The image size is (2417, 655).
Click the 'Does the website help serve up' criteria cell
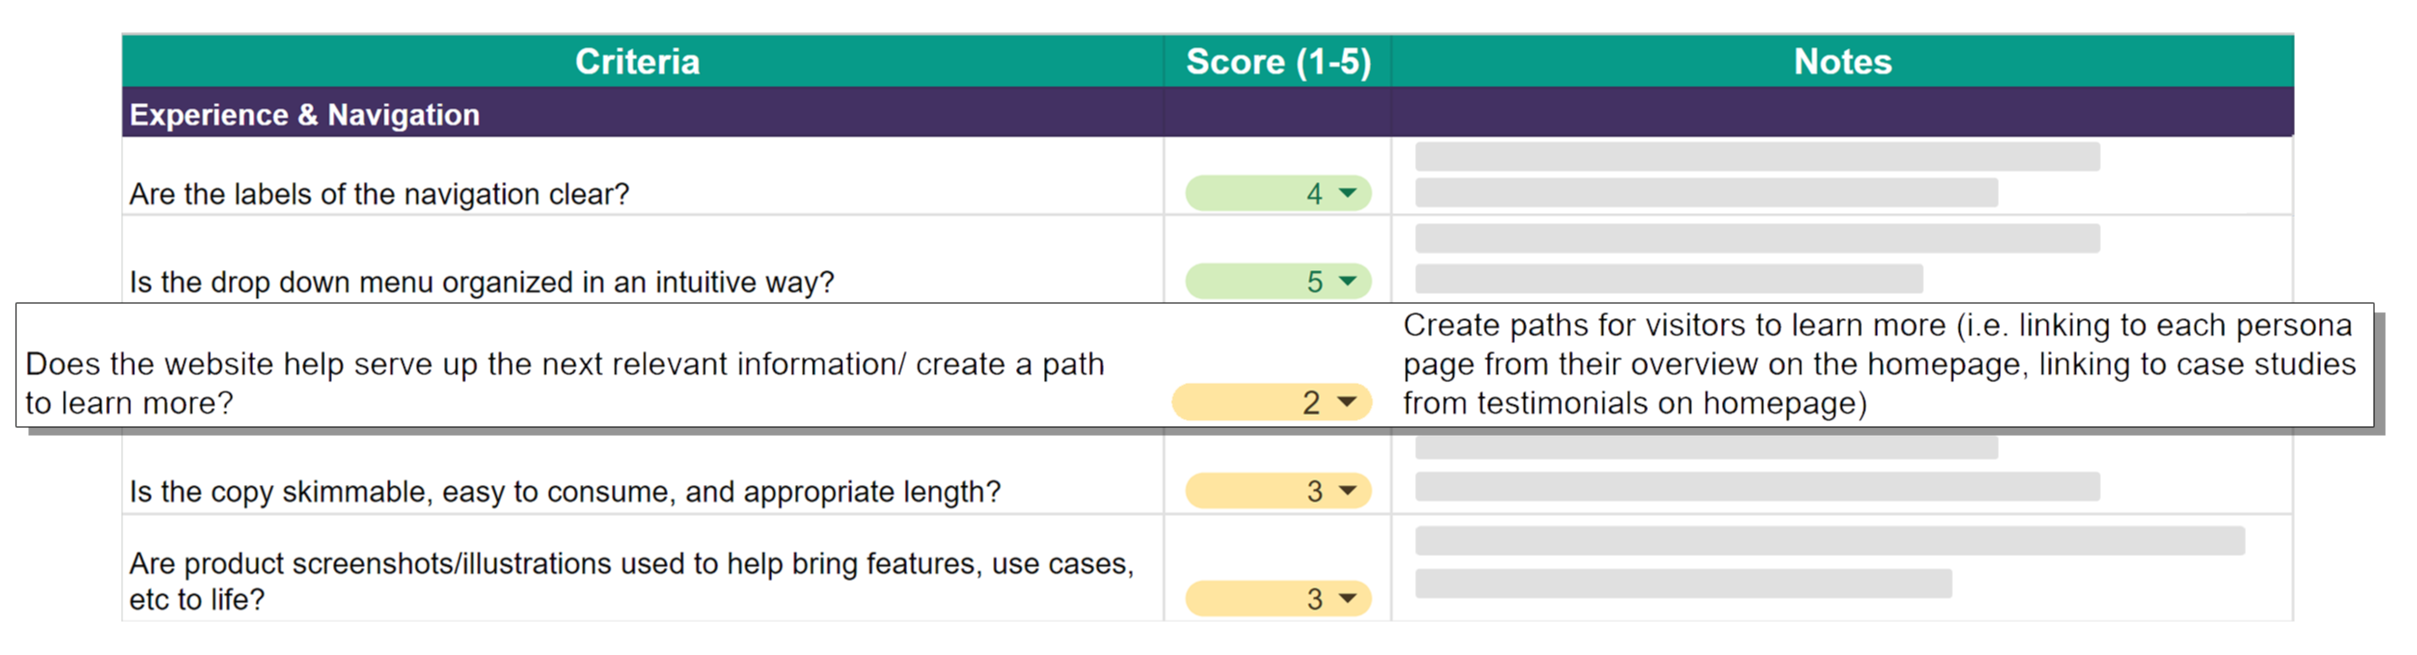tap(563, 382)
